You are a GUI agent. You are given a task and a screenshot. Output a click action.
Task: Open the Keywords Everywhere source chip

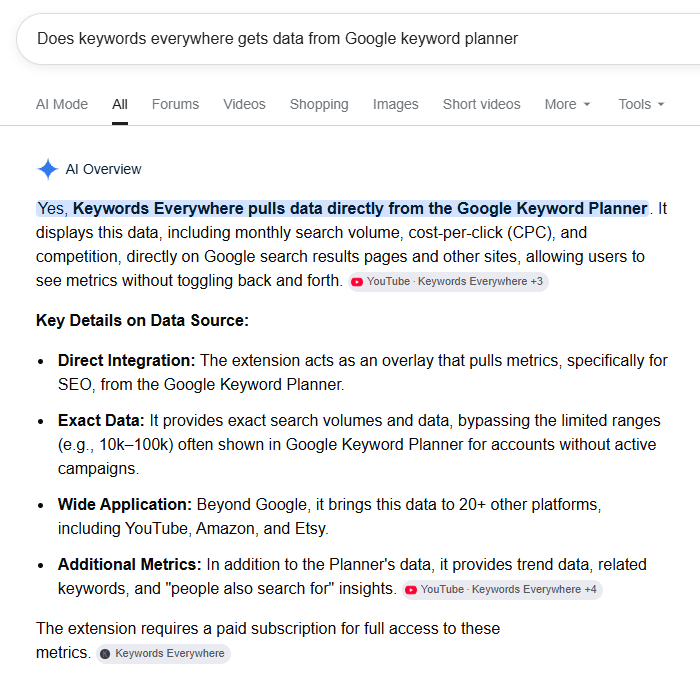click(x=163, y=654)
